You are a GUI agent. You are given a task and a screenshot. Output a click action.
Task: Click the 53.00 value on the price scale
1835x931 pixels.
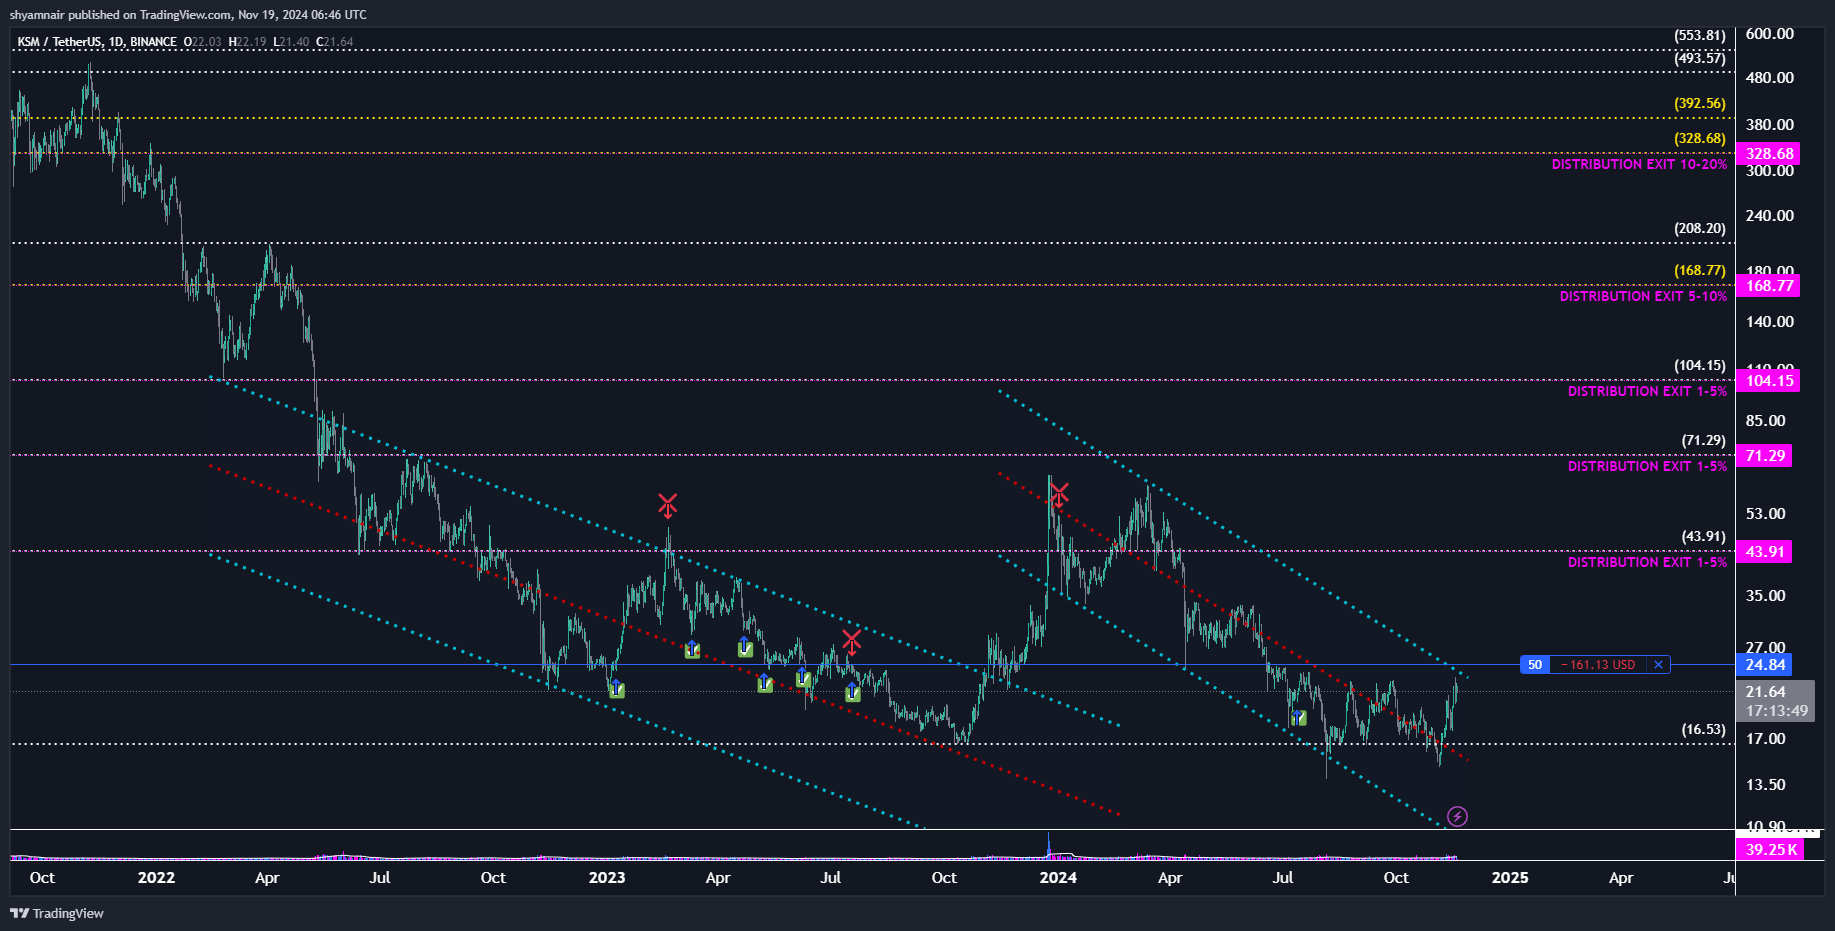[x=1766, y=514]
